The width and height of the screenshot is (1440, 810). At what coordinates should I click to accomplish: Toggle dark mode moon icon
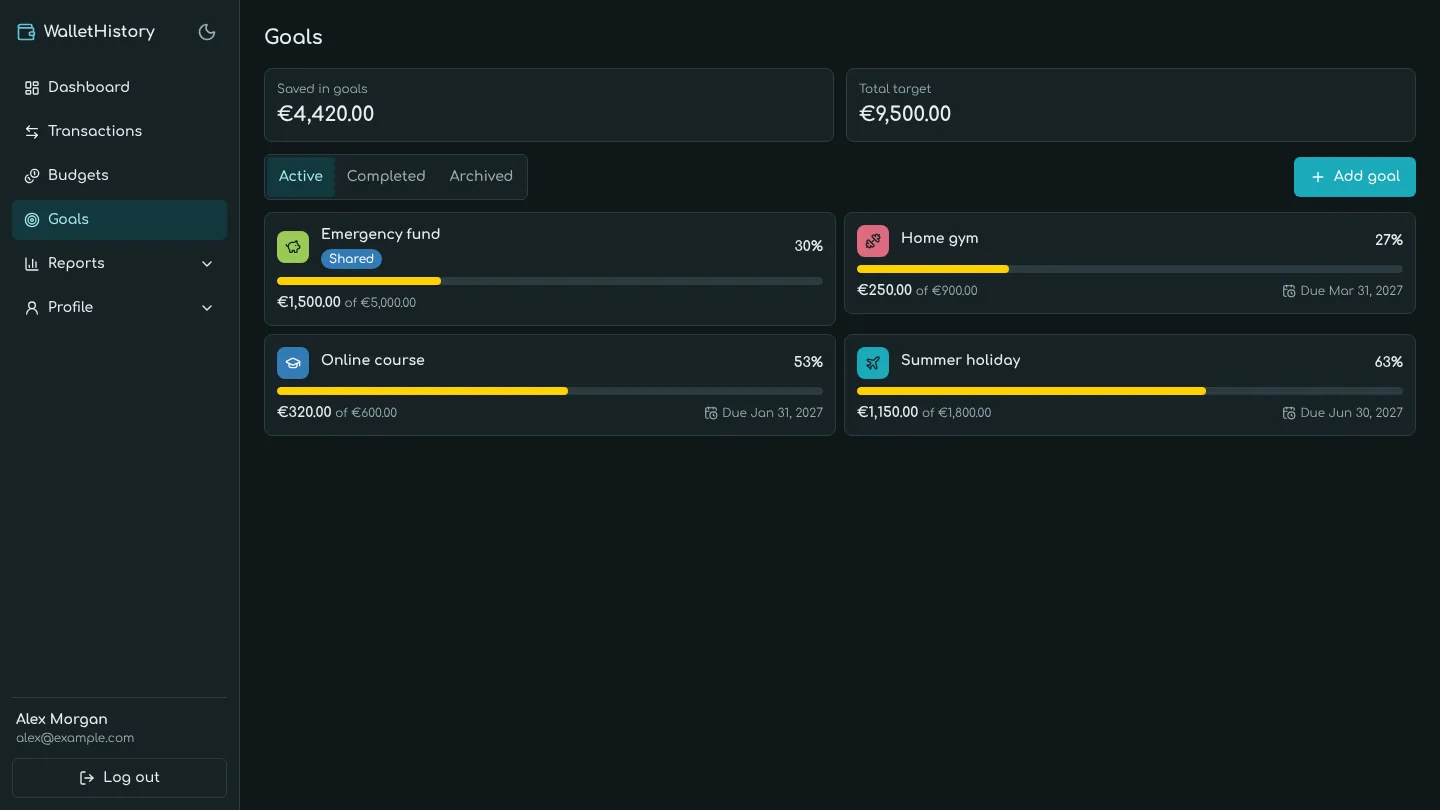(x=207, y=32)
